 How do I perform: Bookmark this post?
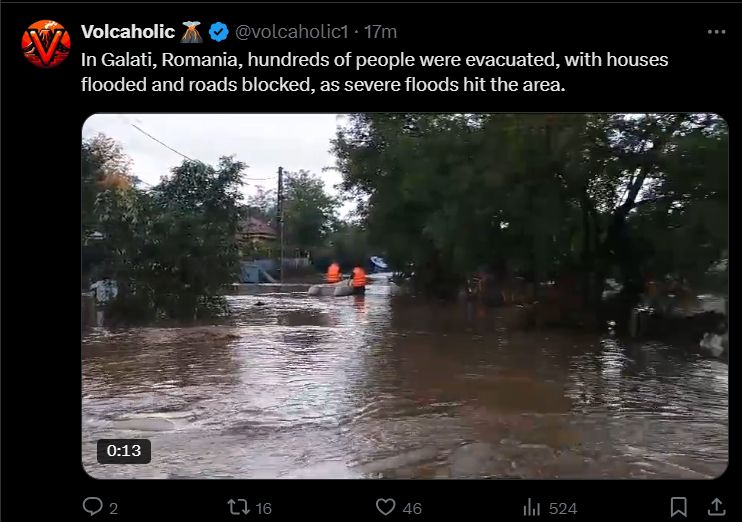click(x=679, y=507)
